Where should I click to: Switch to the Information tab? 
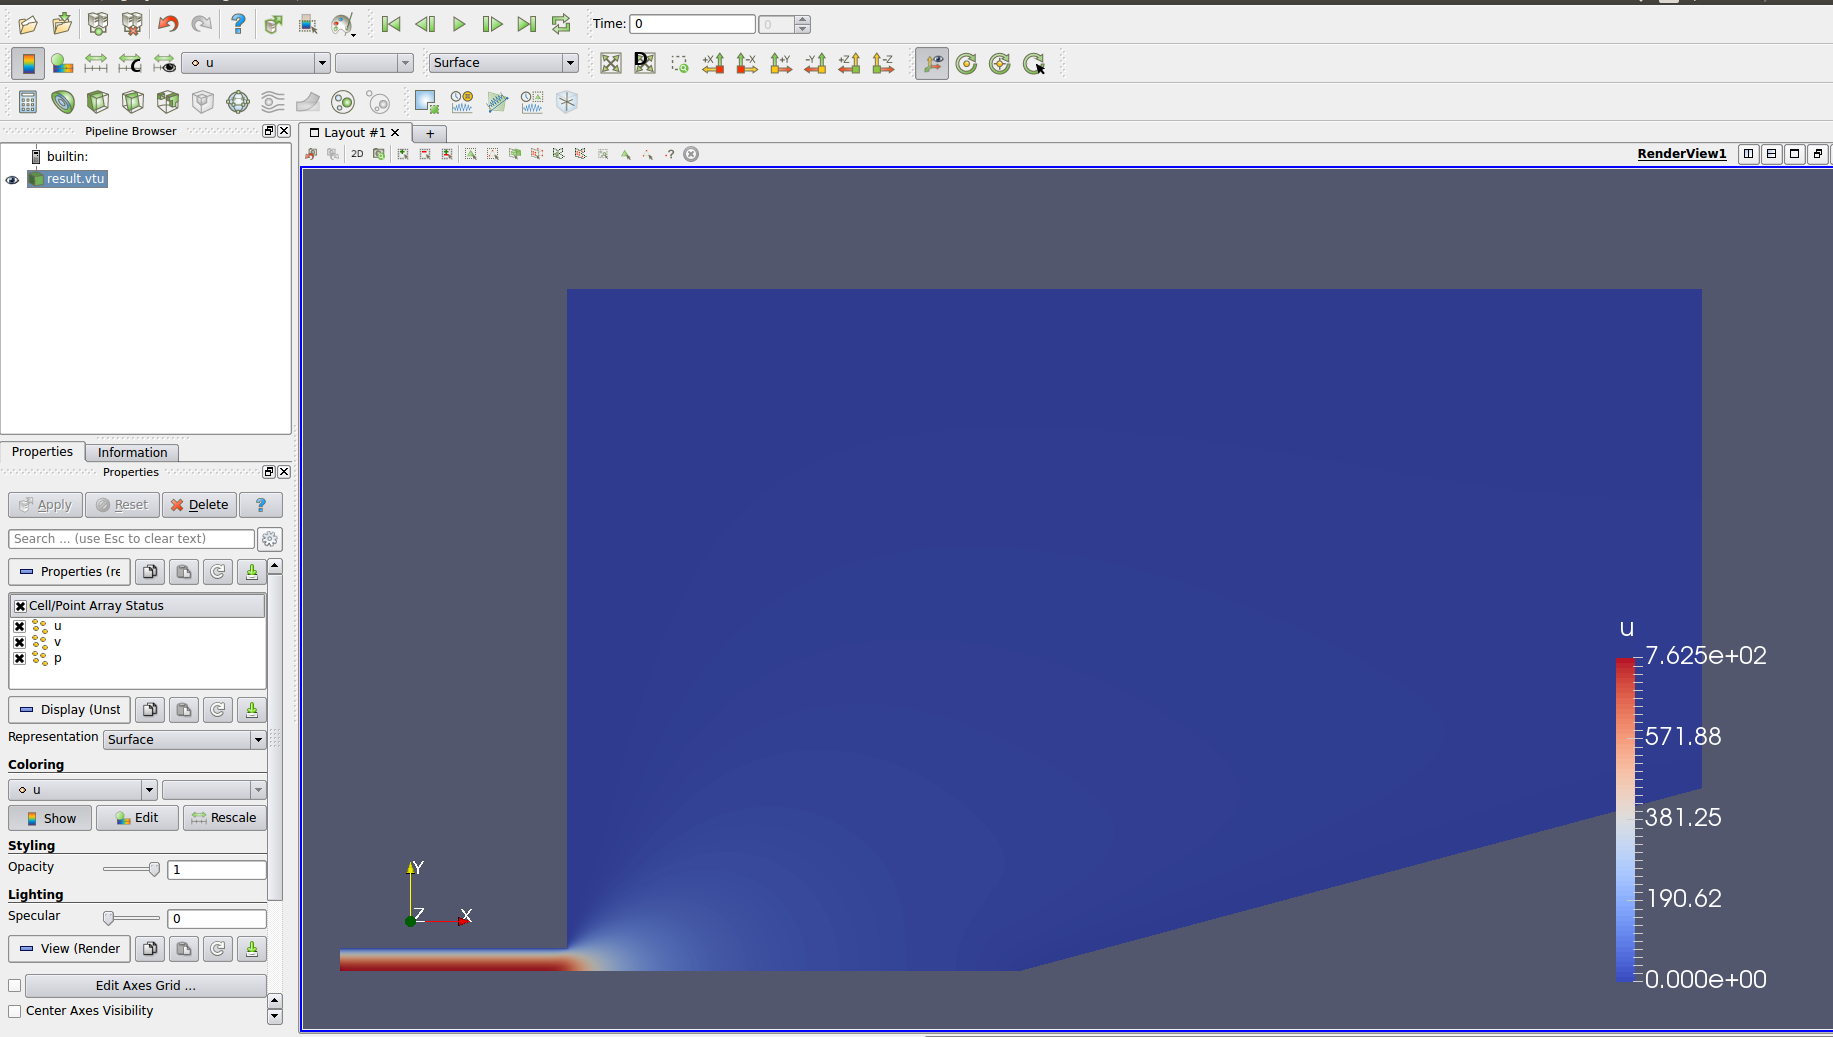click(x=132, y=452)
